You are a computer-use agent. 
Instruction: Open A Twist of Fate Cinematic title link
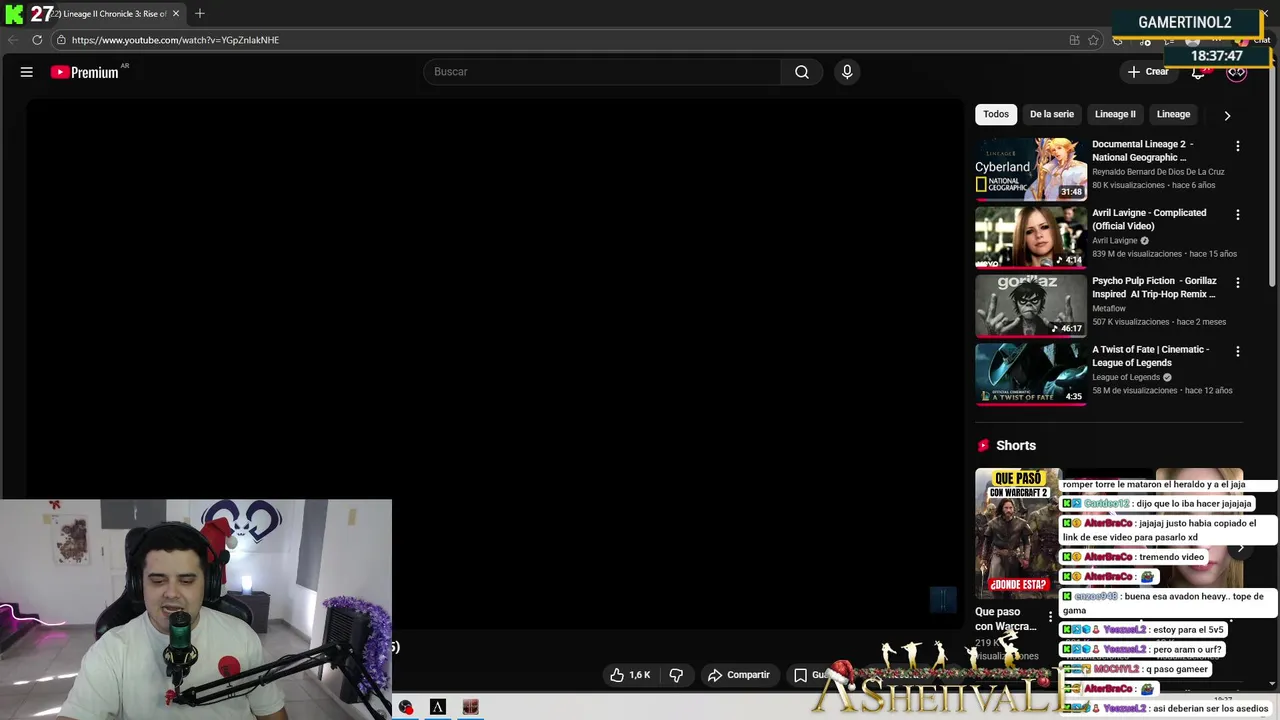(x=1151, y=356)
